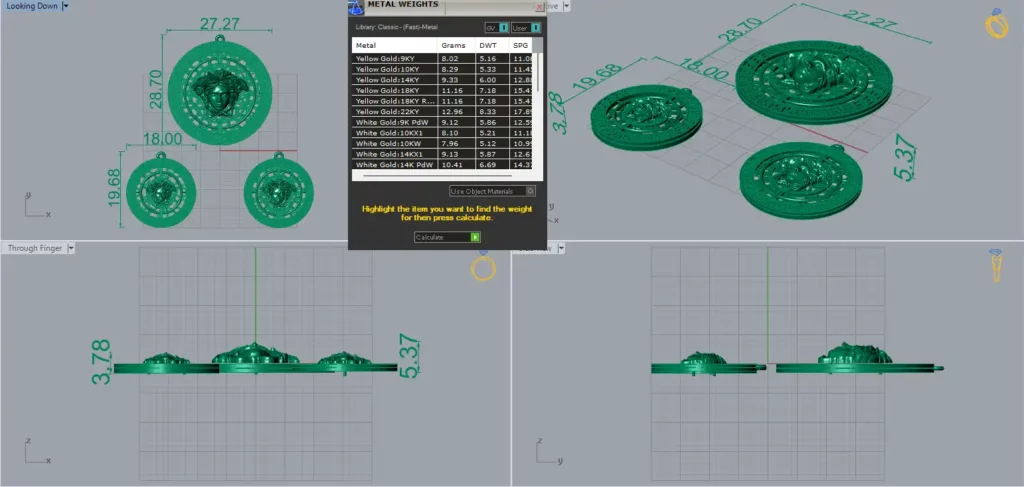1024x487 pixels.
Task: Select the Yellow Gold:18KY R... row
Action: point(442,101)
